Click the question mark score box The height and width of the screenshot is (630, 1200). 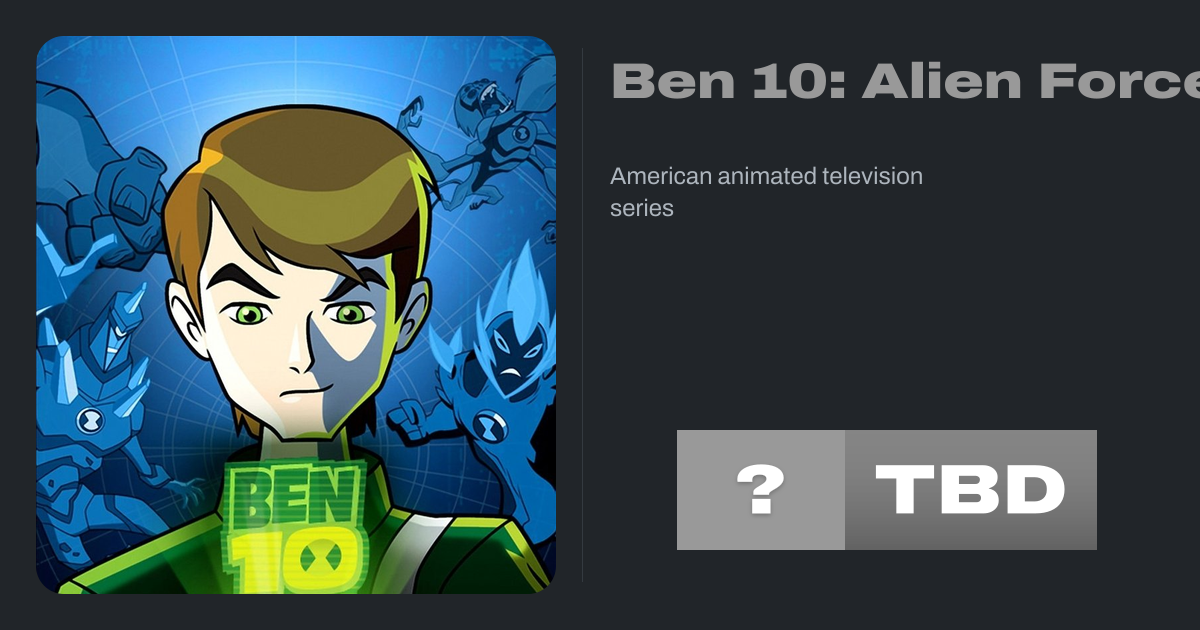761,490
